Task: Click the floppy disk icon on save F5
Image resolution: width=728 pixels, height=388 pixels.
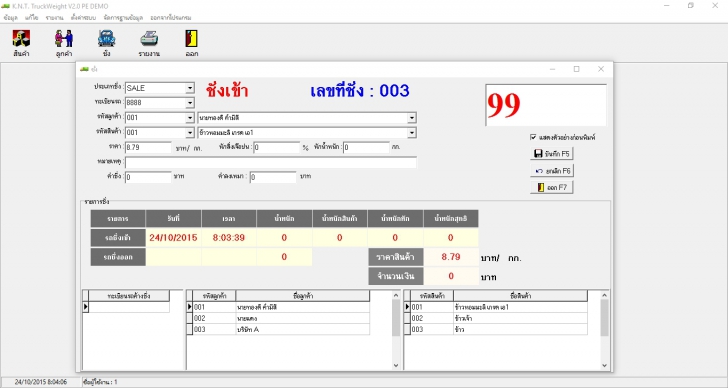Action: (x=539, y=154)
